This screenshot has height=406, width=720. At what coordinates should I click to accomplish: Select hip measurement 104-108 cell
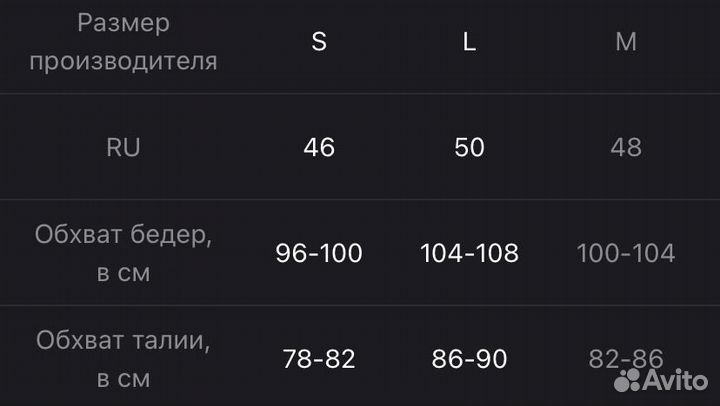pyautogui.click(x=469, y=253)
